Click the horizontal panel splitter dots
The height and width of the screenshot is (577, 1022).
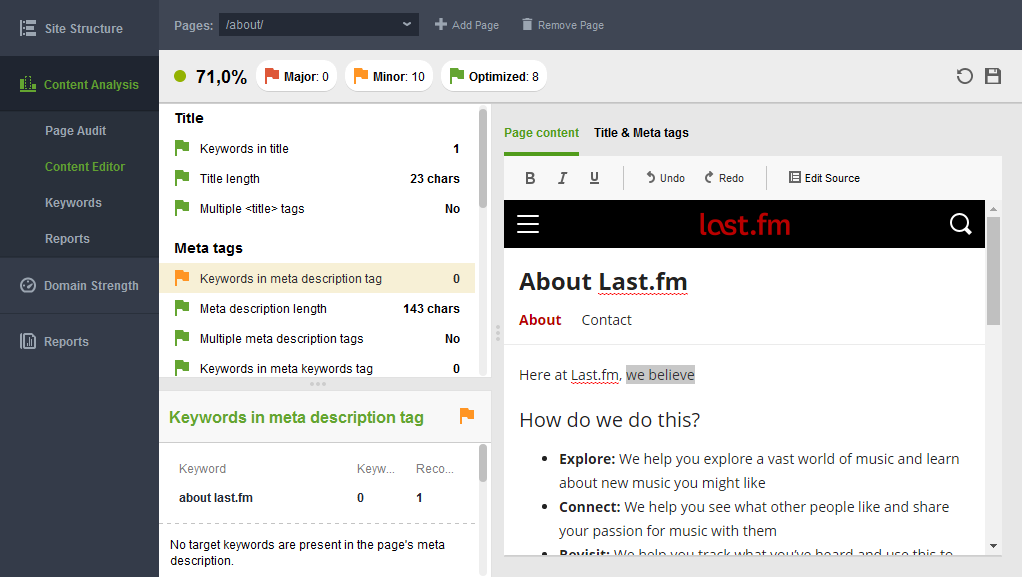click(x=318, y=384)
